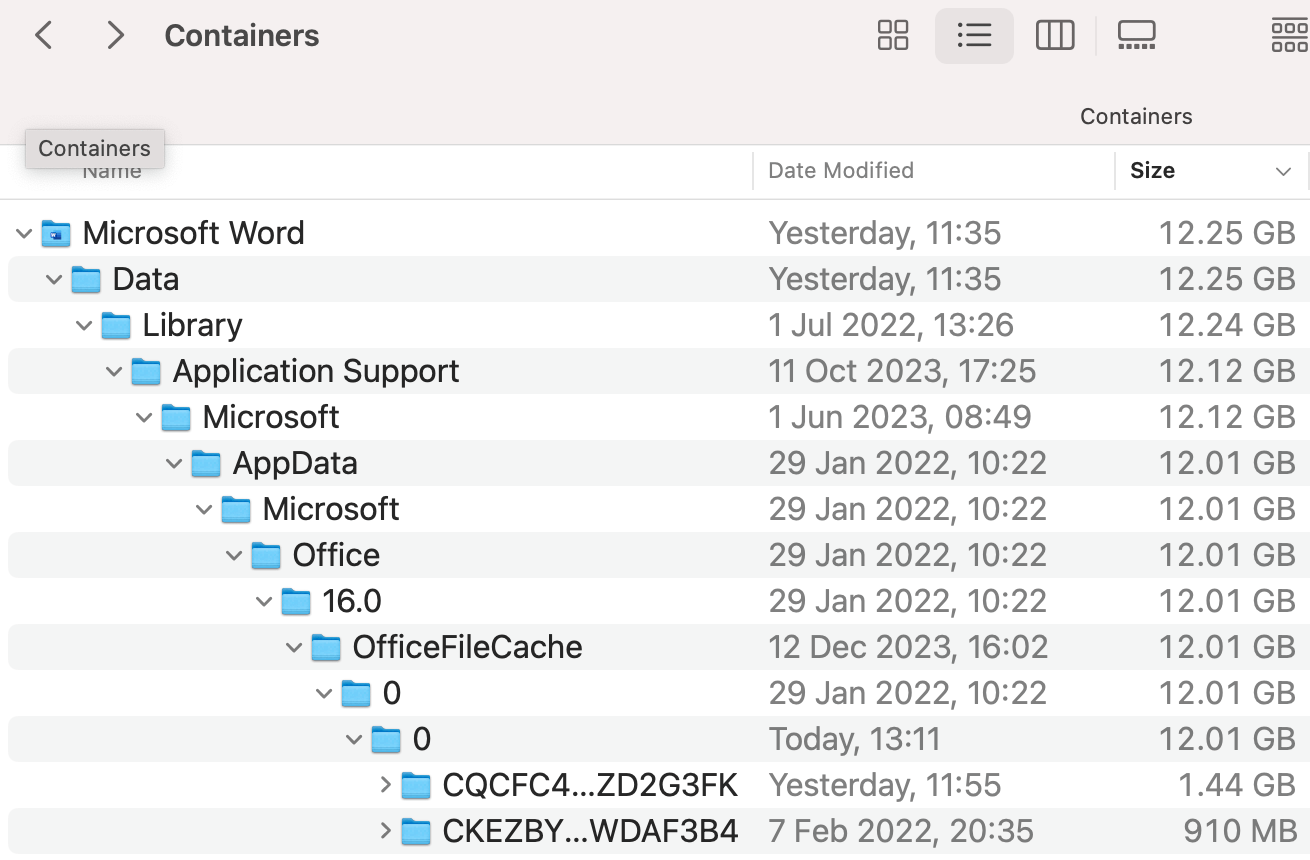
Task: Click the Microsoft Word folder icon
Action: pos(56,234)
